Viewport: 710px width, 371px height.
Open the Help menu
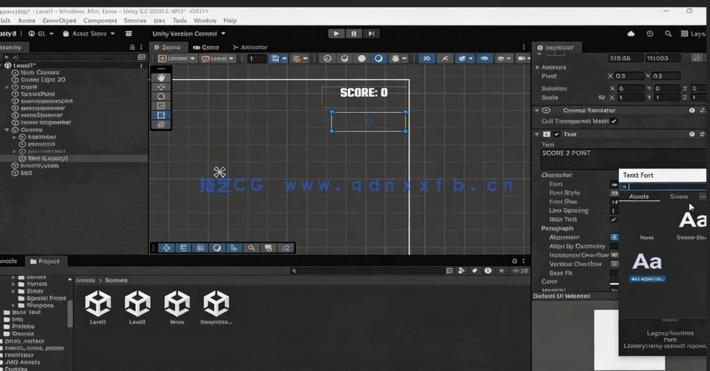(230, 20)
